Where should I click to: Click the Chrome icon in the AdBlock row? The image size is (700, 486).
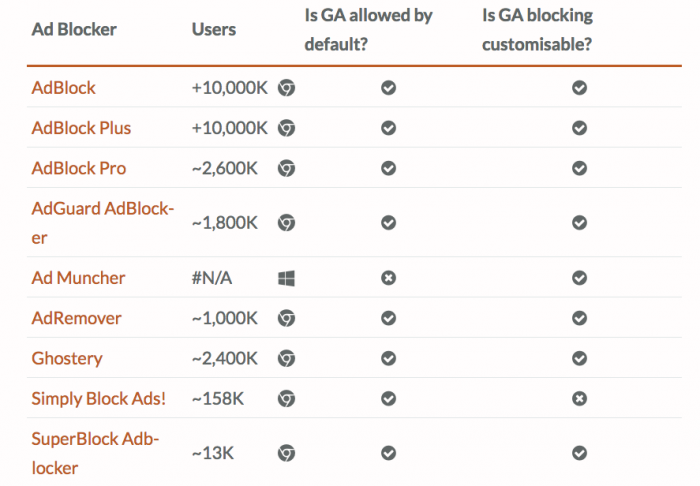click(x=286, y=88)
